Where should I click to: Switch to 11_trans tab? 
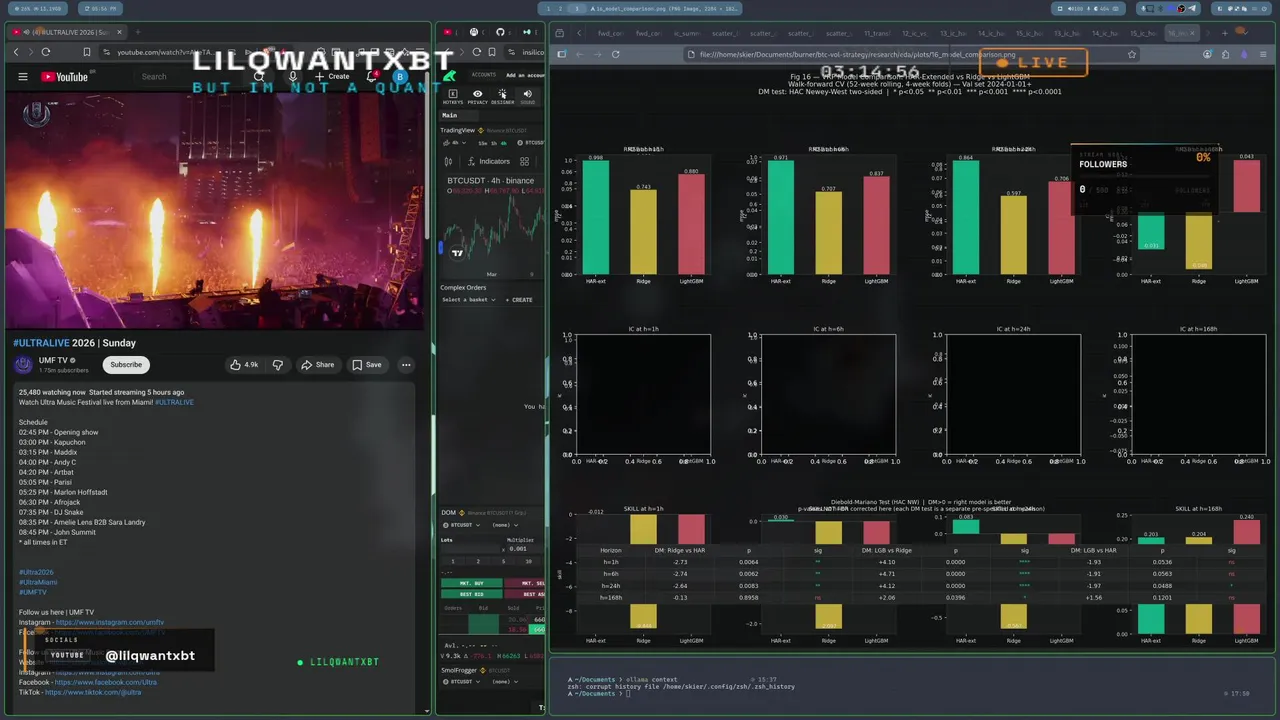(877, 33)
